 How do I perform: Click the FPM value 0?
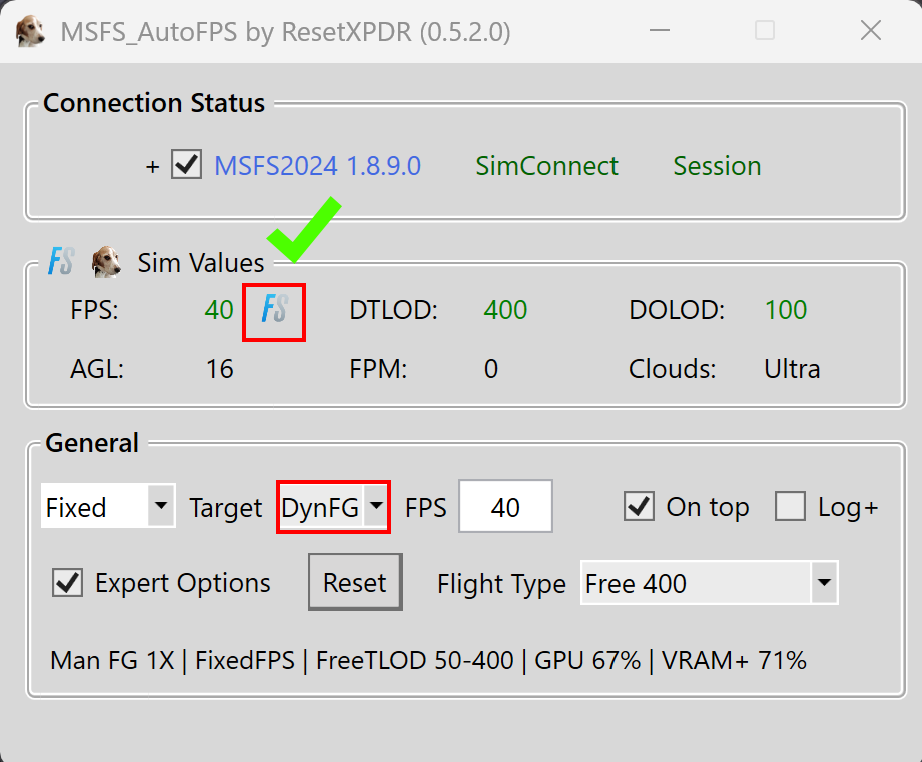point(491,369)
